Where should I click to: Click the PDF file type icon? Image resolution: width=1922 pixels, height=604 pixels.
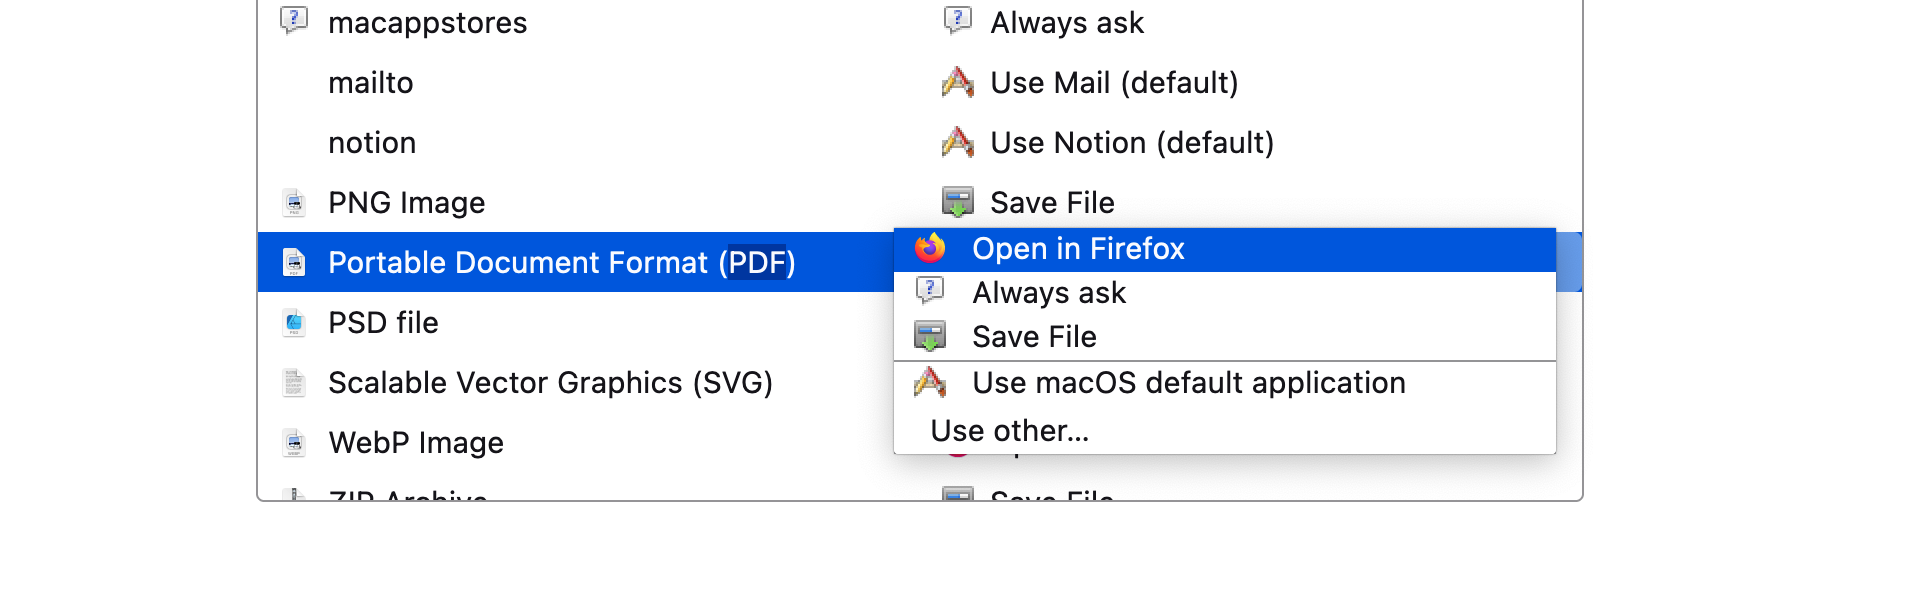pos(294,262)
